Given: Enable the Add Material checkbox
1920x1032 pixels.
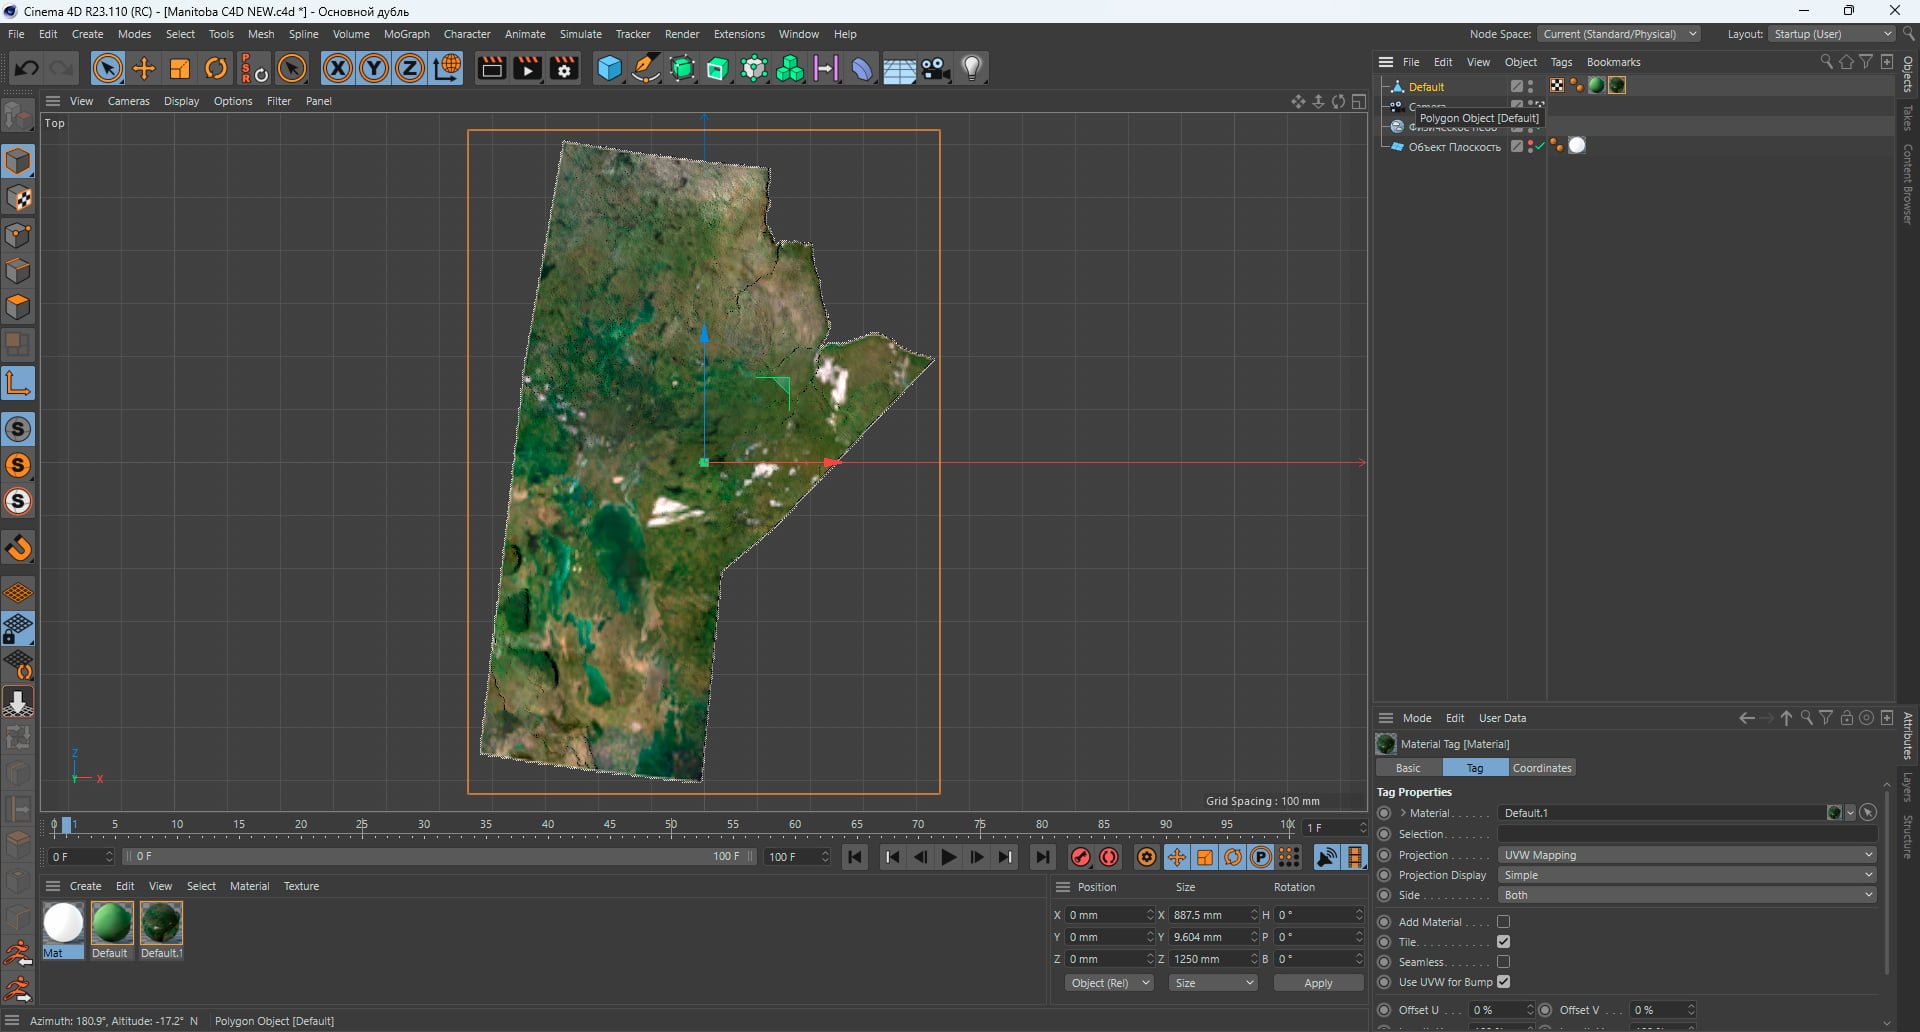Looking at the screenshot, I should coord(1503,922).
